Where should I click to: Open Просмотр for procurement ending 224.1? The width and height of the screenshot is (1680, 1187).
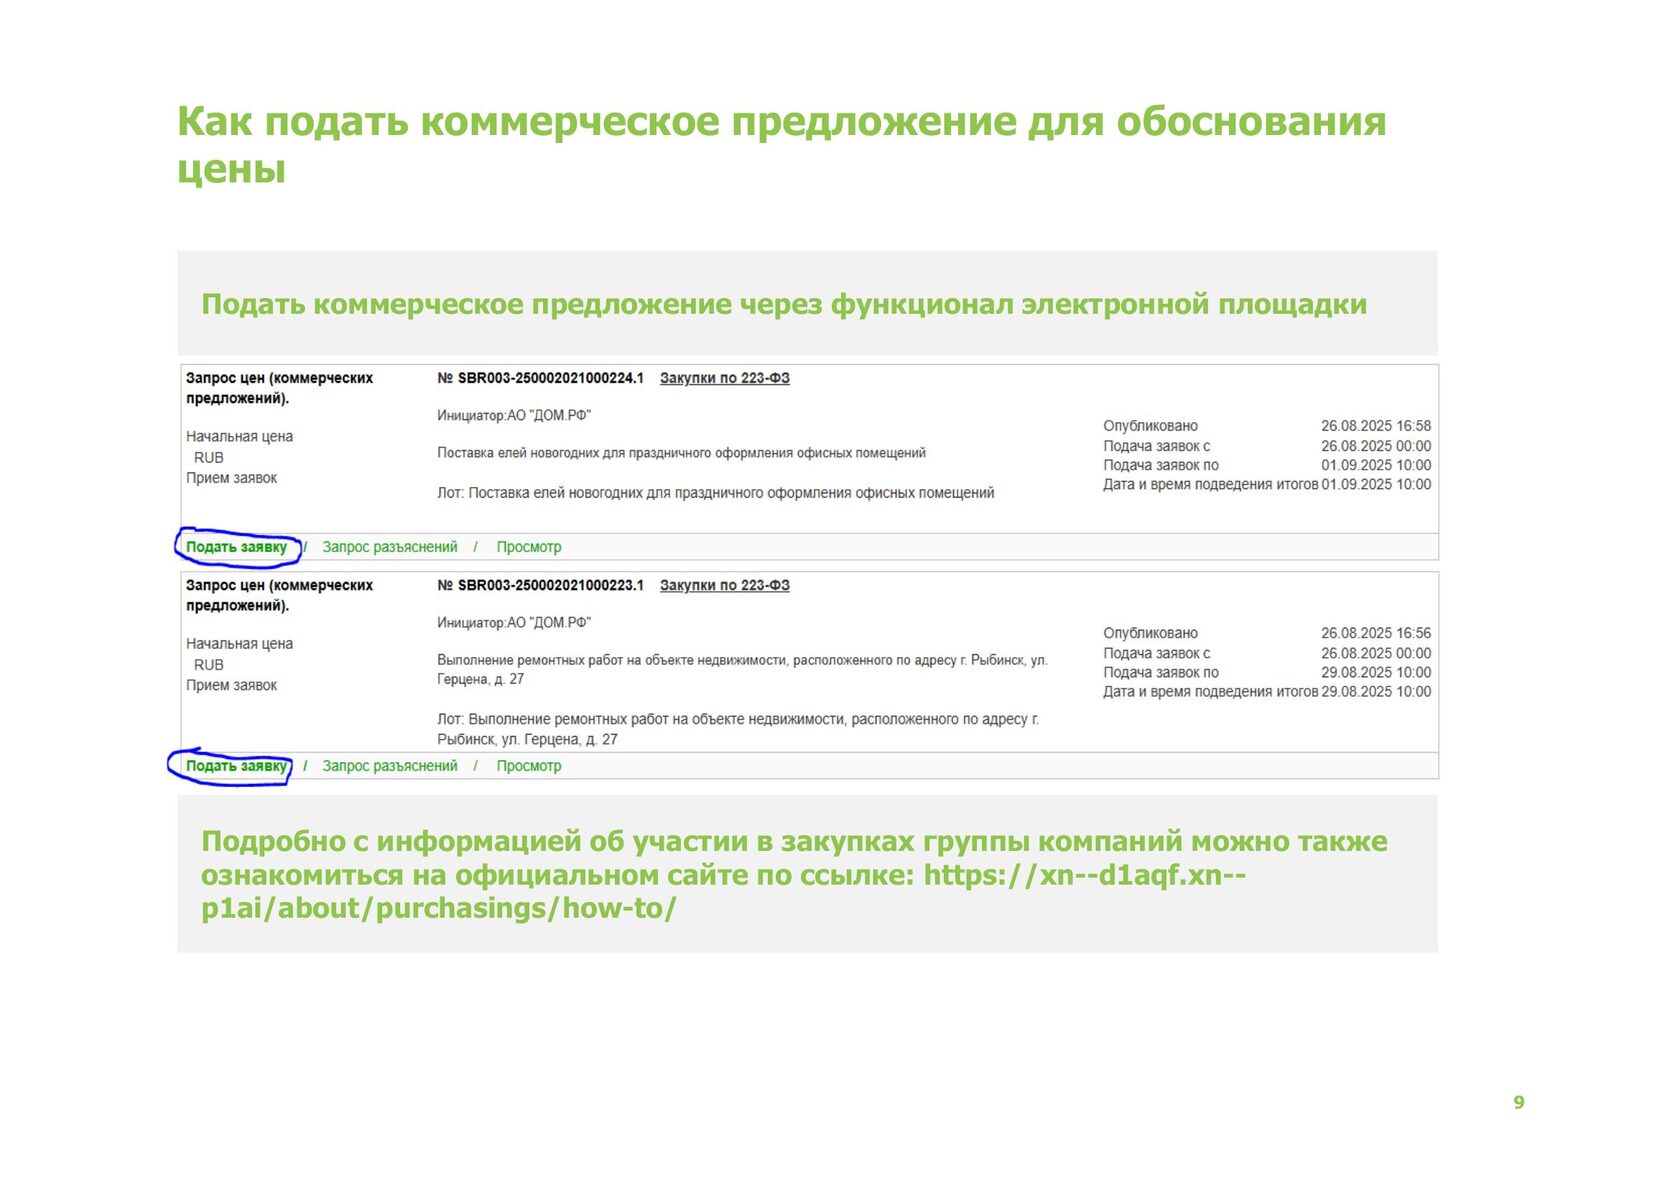click(x=529, y=547)
